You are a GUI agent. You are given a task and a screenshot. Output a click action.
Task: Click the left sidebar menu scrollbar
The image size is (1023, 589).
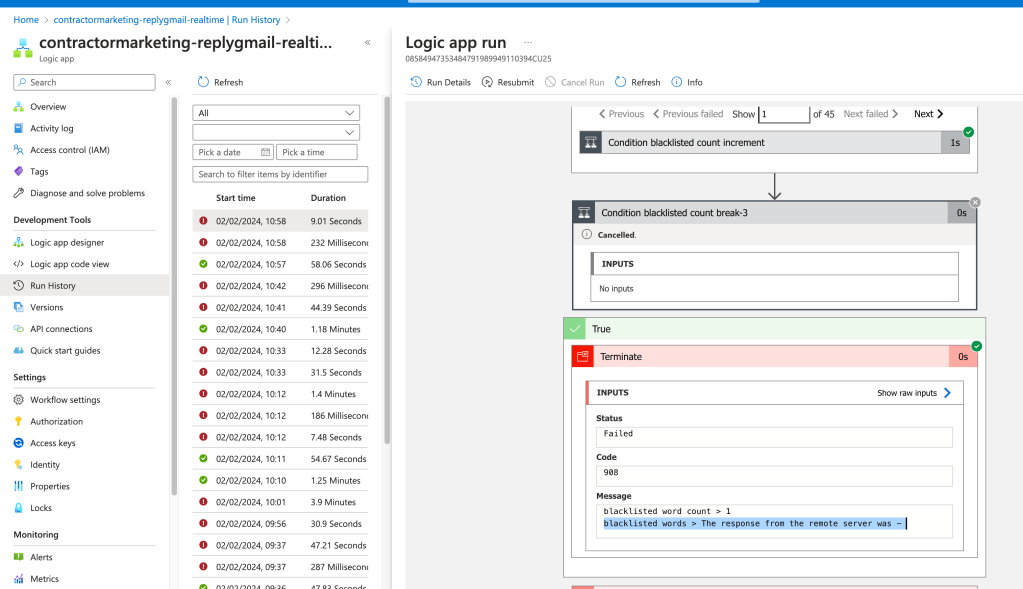(174, 296)
